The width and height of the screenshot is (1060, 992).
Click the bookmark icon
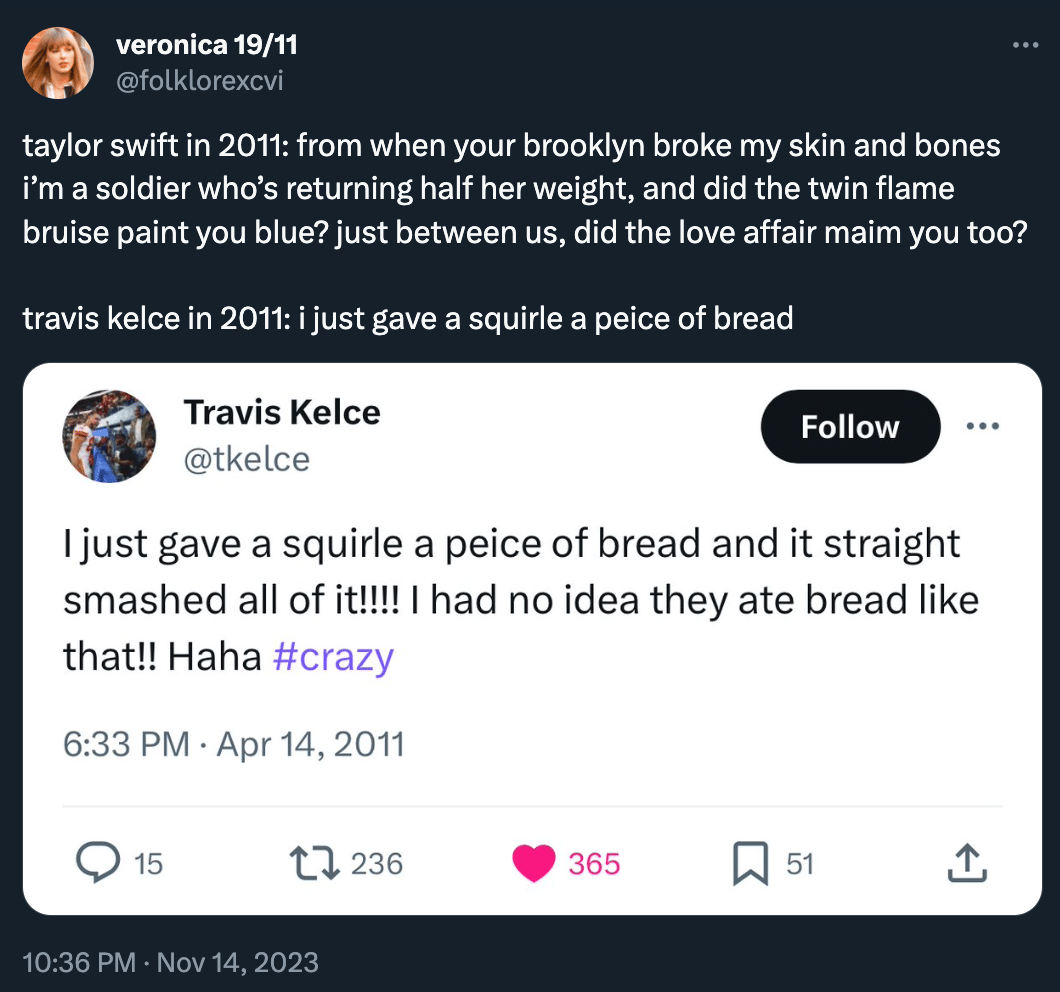(x=749, y=864)
